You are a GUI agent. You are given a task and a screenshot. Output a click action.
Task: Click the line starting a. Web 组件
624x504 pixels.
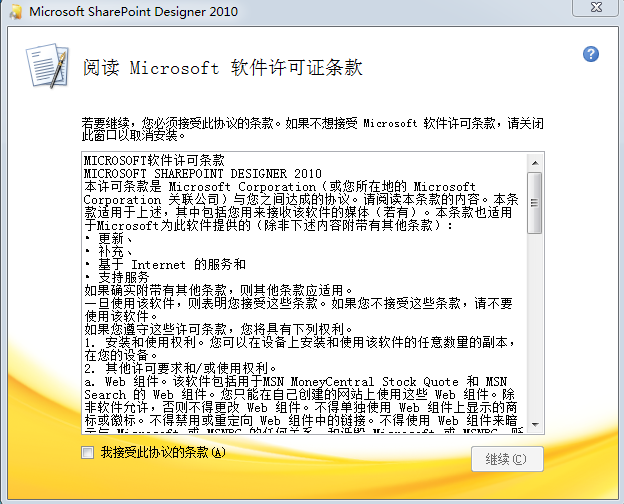(296, 381)
